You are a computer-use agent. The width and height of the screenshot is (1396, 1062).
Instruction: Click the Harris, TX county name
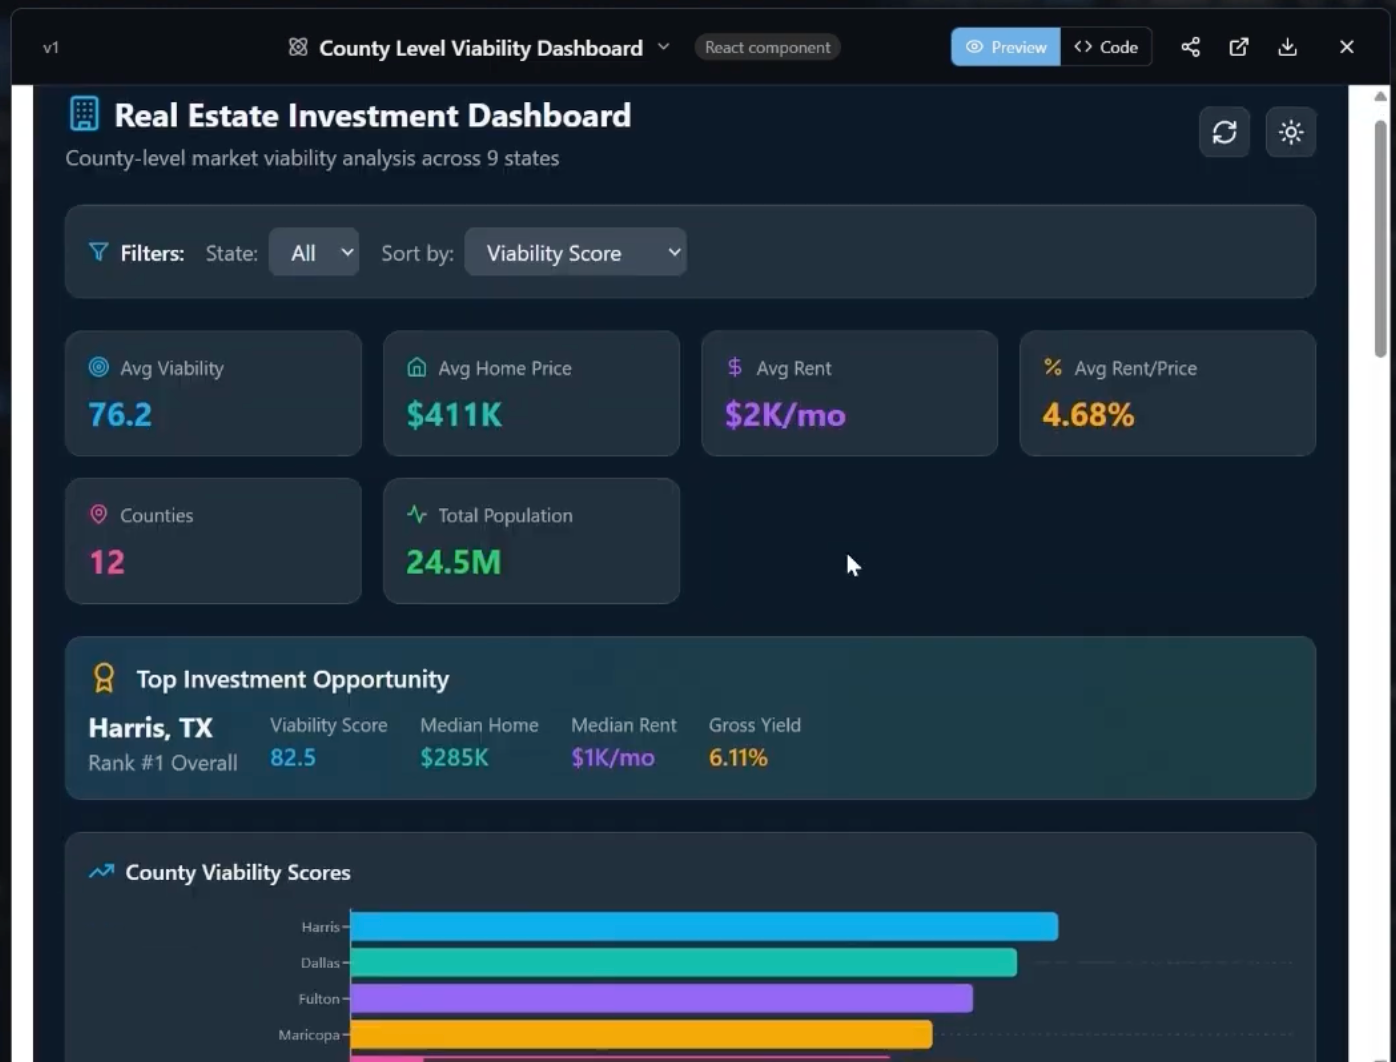[x=151, y=727]
